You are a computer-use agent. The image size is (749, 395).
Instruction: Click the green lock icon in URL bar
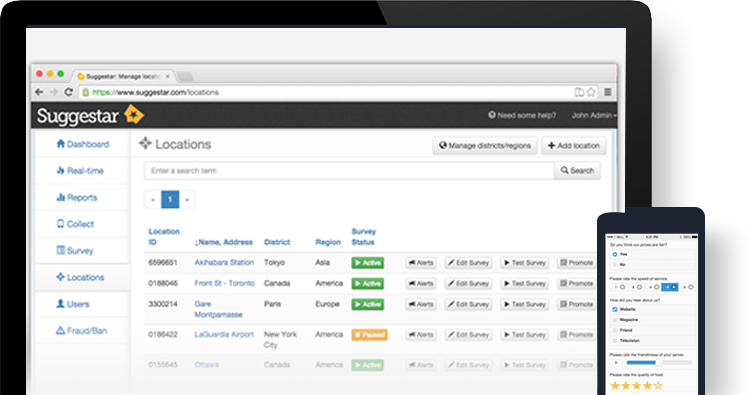click(x=86, y=92)
